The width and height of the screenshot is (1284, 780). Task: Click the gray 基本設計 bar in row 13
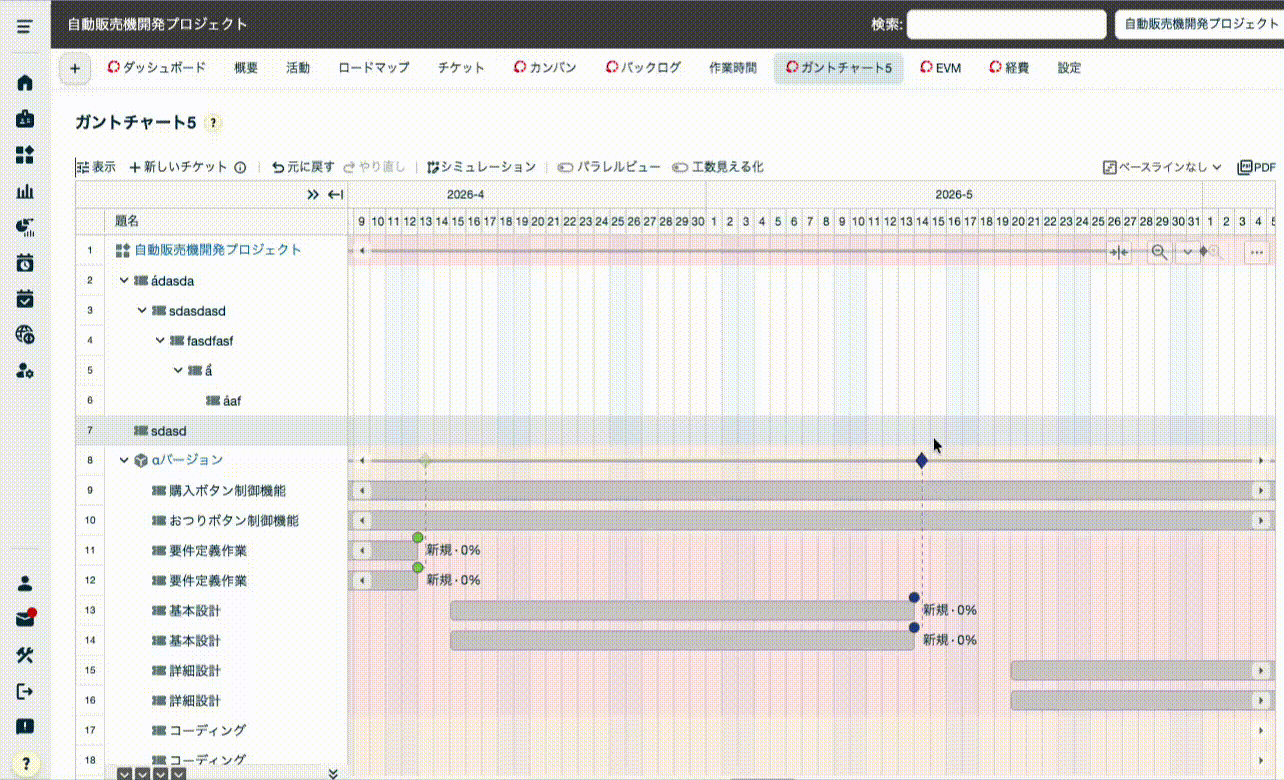pyautogui.click(x=682, y=611)
